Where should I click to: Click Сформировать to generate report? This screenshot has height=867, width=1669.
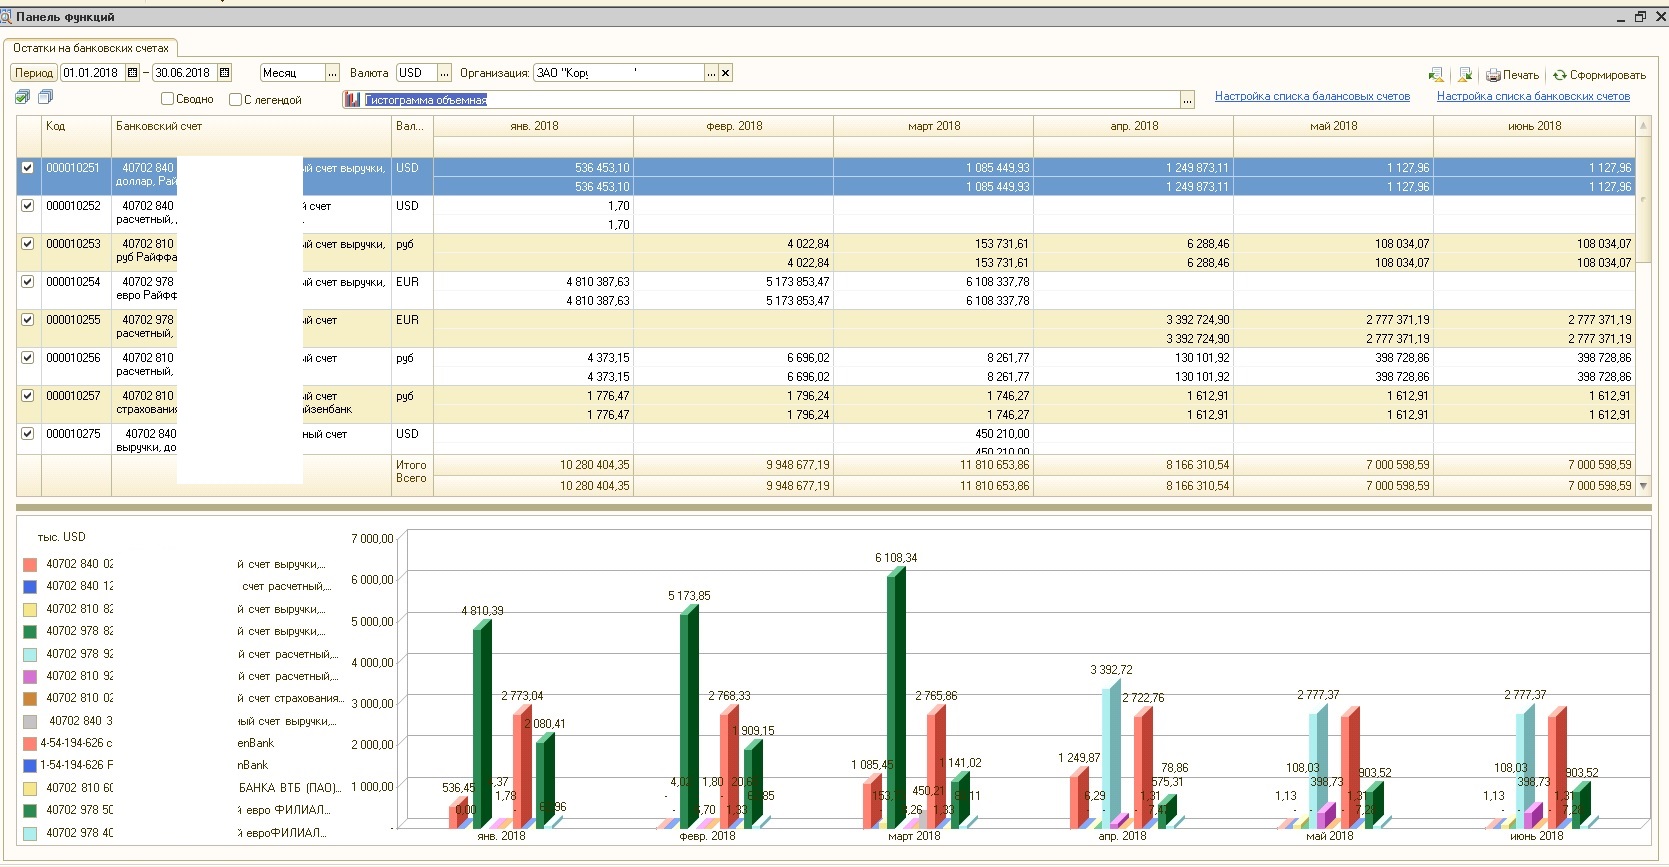click(x=1599, y=75)
